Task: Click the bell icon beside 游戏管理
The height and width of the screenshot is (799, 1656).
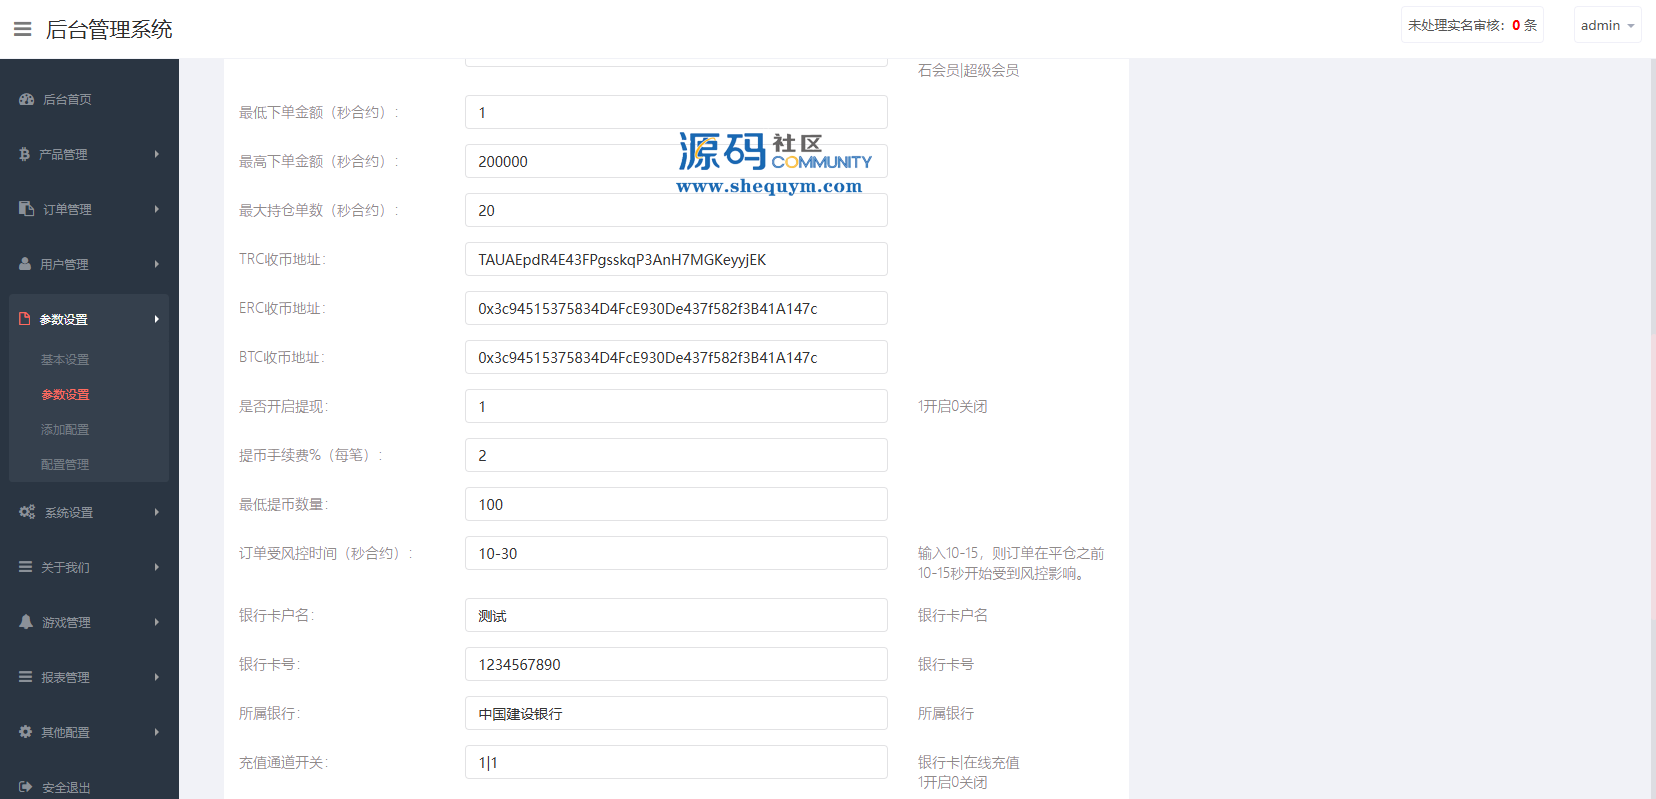Action: 26,622
